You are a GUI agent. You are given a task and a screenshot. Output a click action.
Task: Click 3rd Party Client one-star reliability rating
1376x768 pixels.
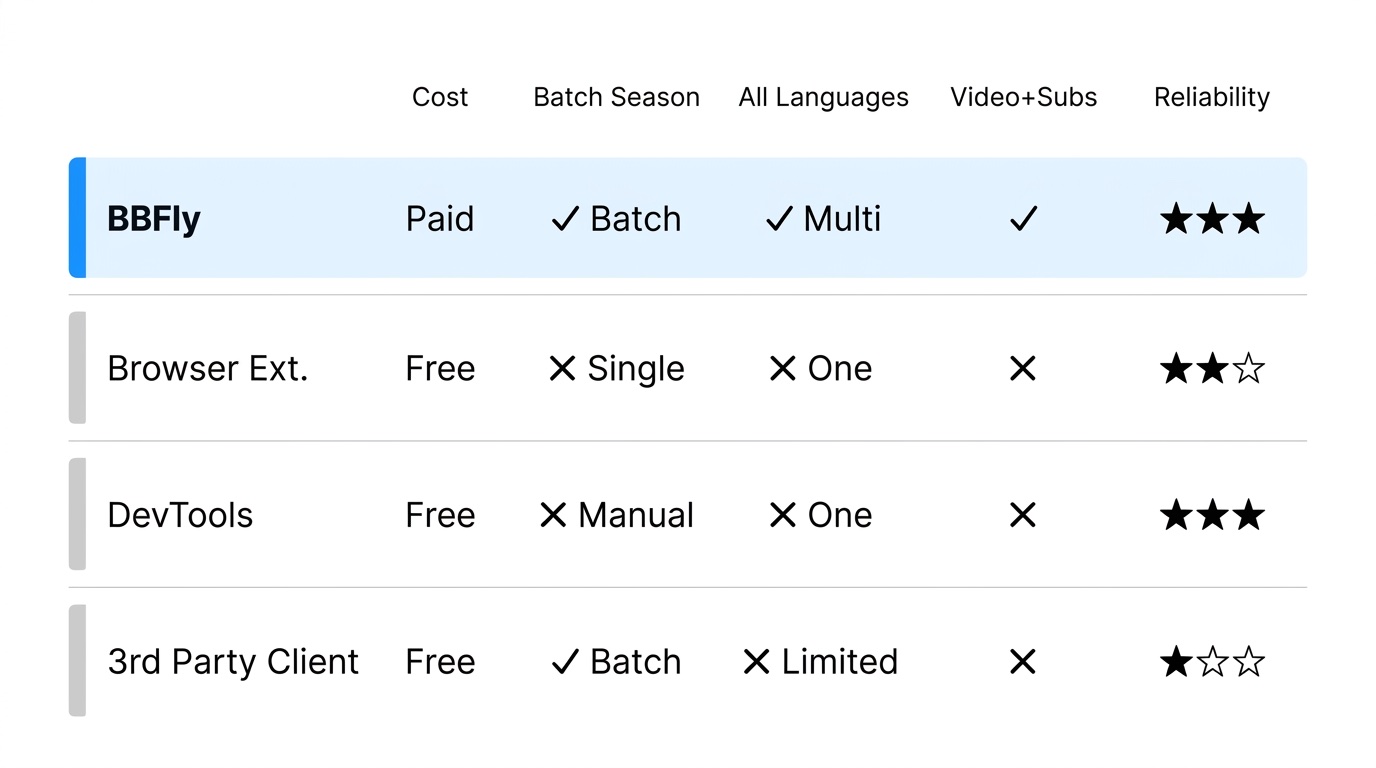[x=1212, y=662]
